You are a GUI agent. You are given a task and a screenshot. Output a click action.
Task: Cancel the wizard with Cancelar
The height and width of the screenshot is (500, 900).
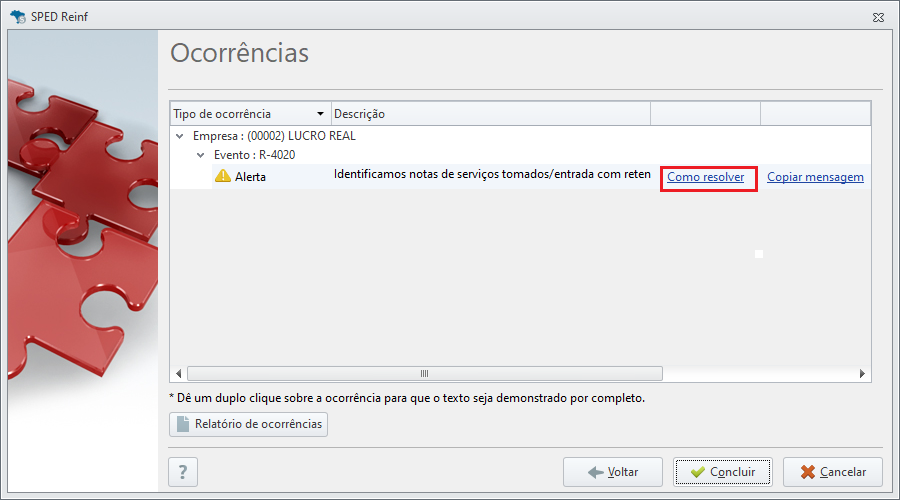(833, 472)
